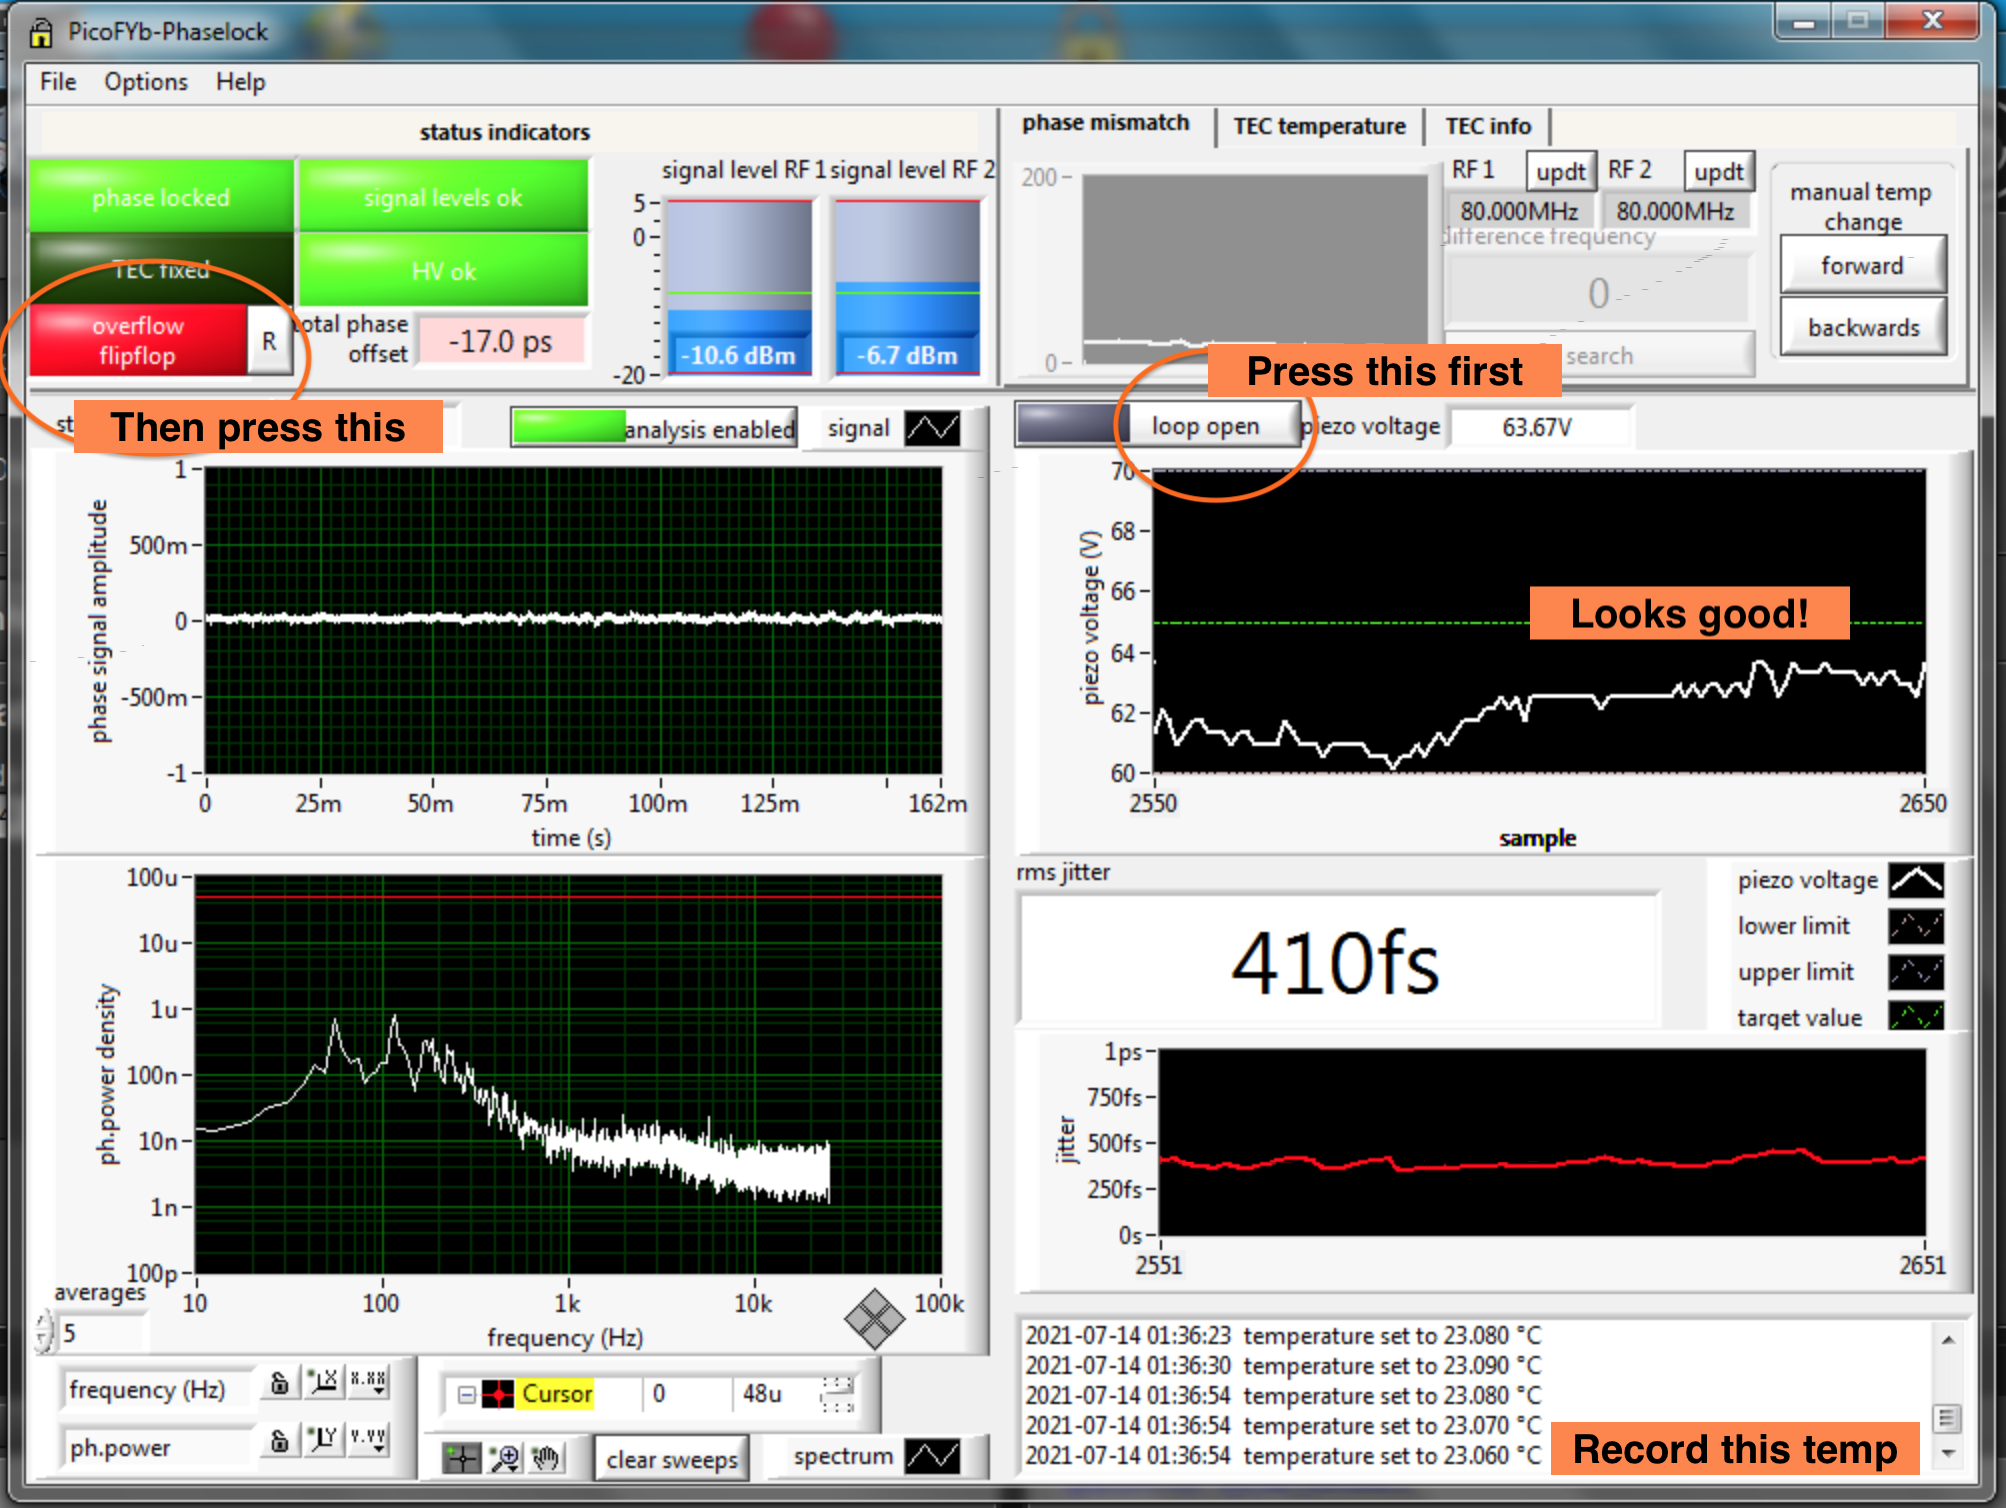
Task: Click the averages value field
Action: [x=103, y=1333]
